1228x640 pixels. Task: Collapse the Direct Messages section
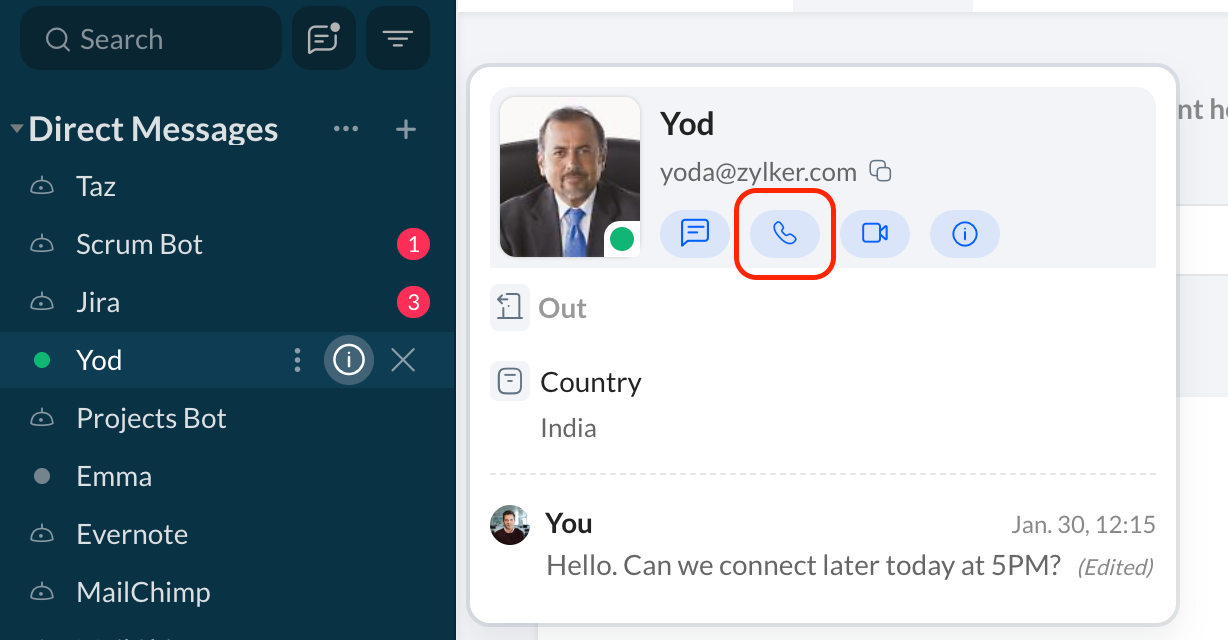[x=16, y=130]
